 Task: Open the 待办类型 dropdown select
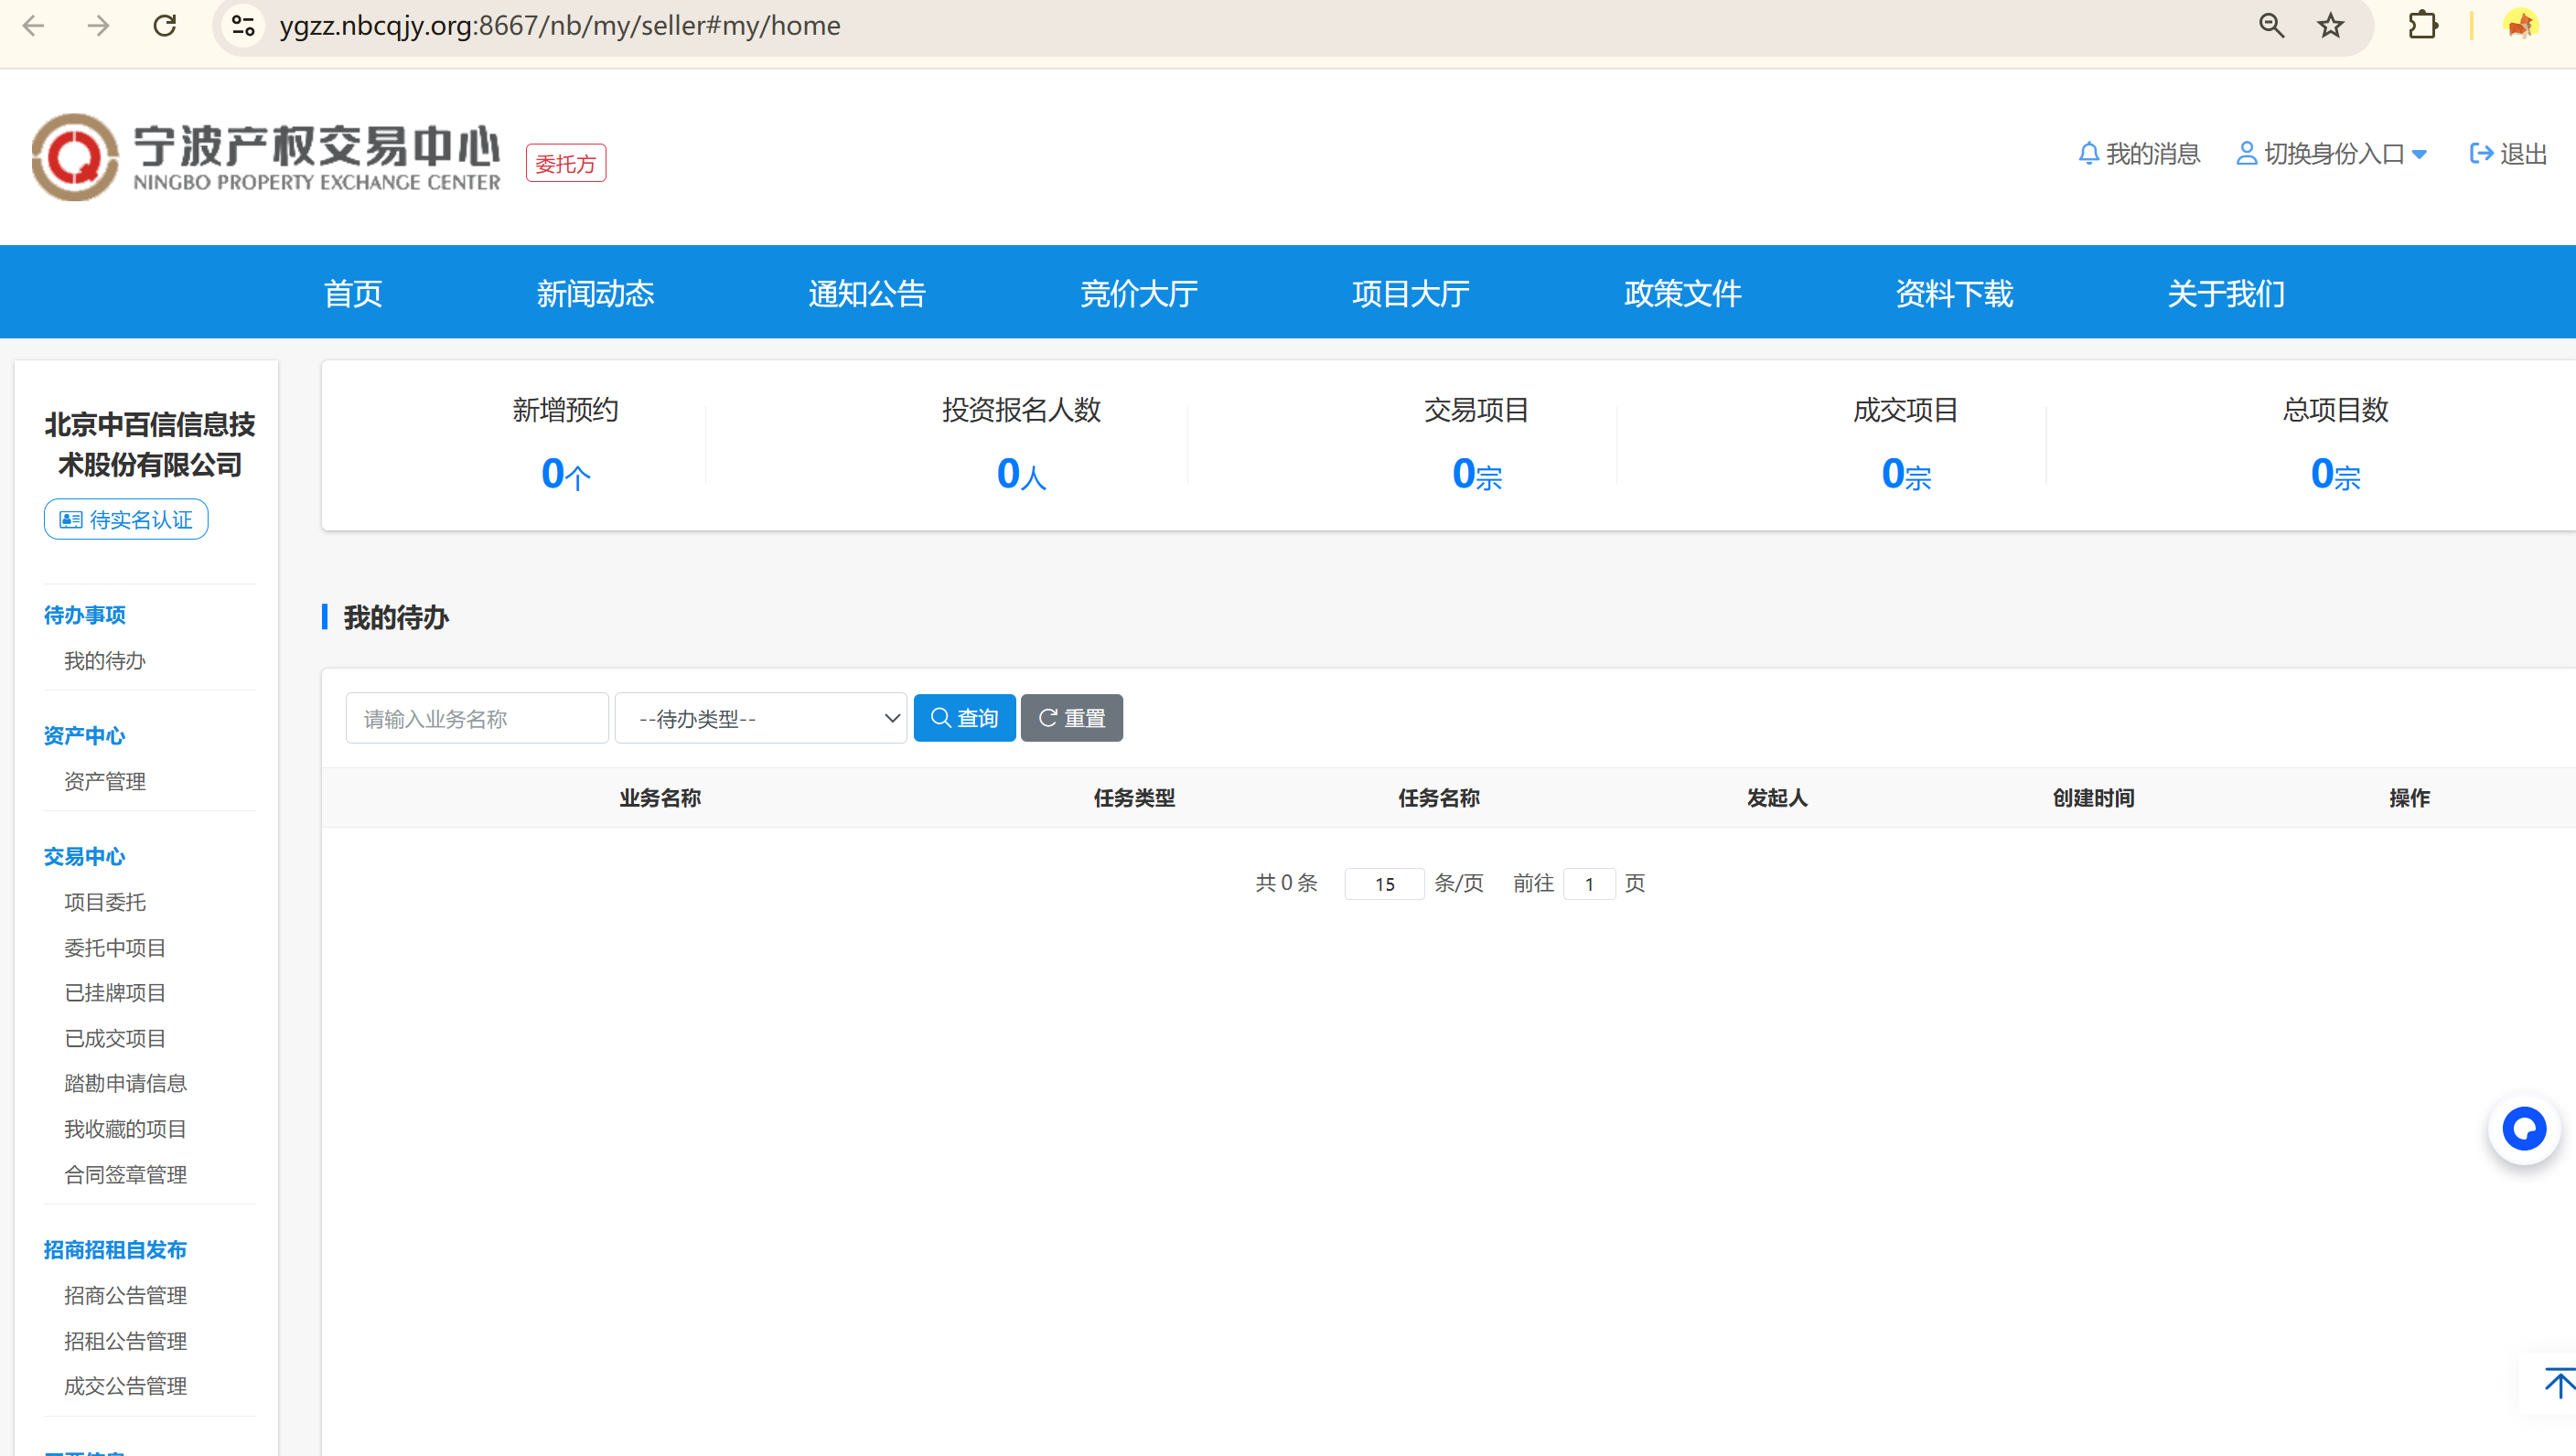(x=760, y=718)
